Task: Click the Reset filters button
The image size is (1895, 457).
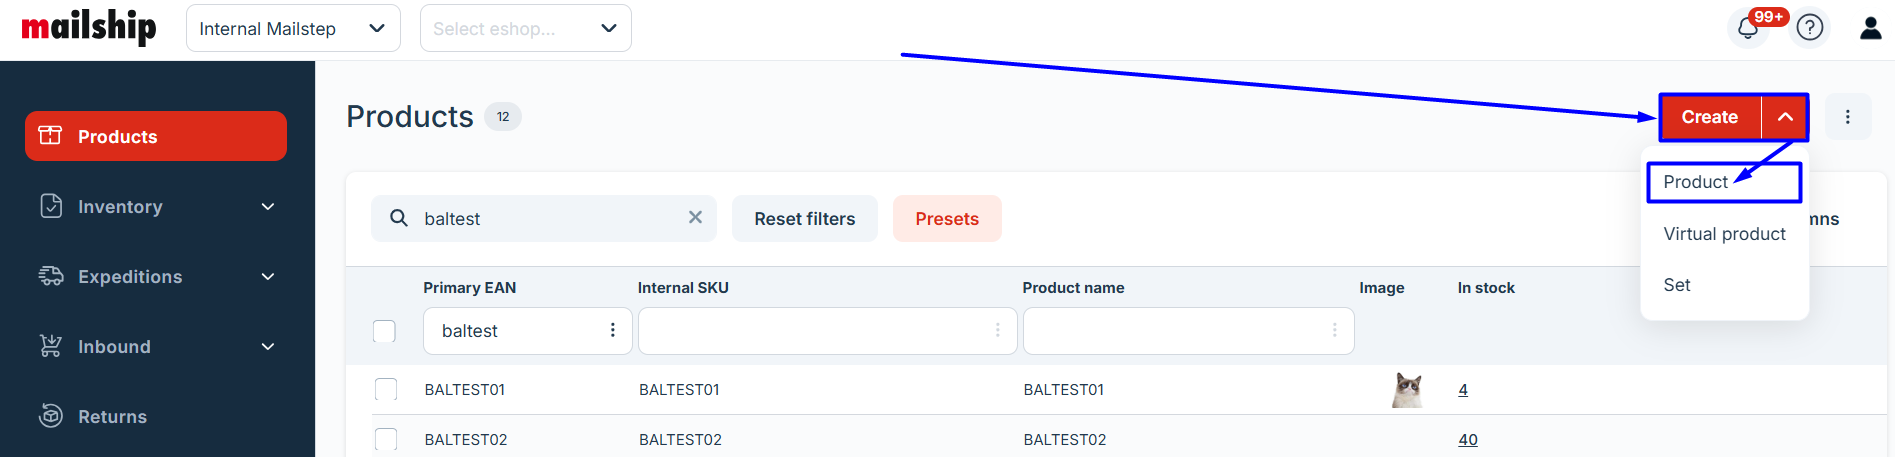Action: (804, 219)
